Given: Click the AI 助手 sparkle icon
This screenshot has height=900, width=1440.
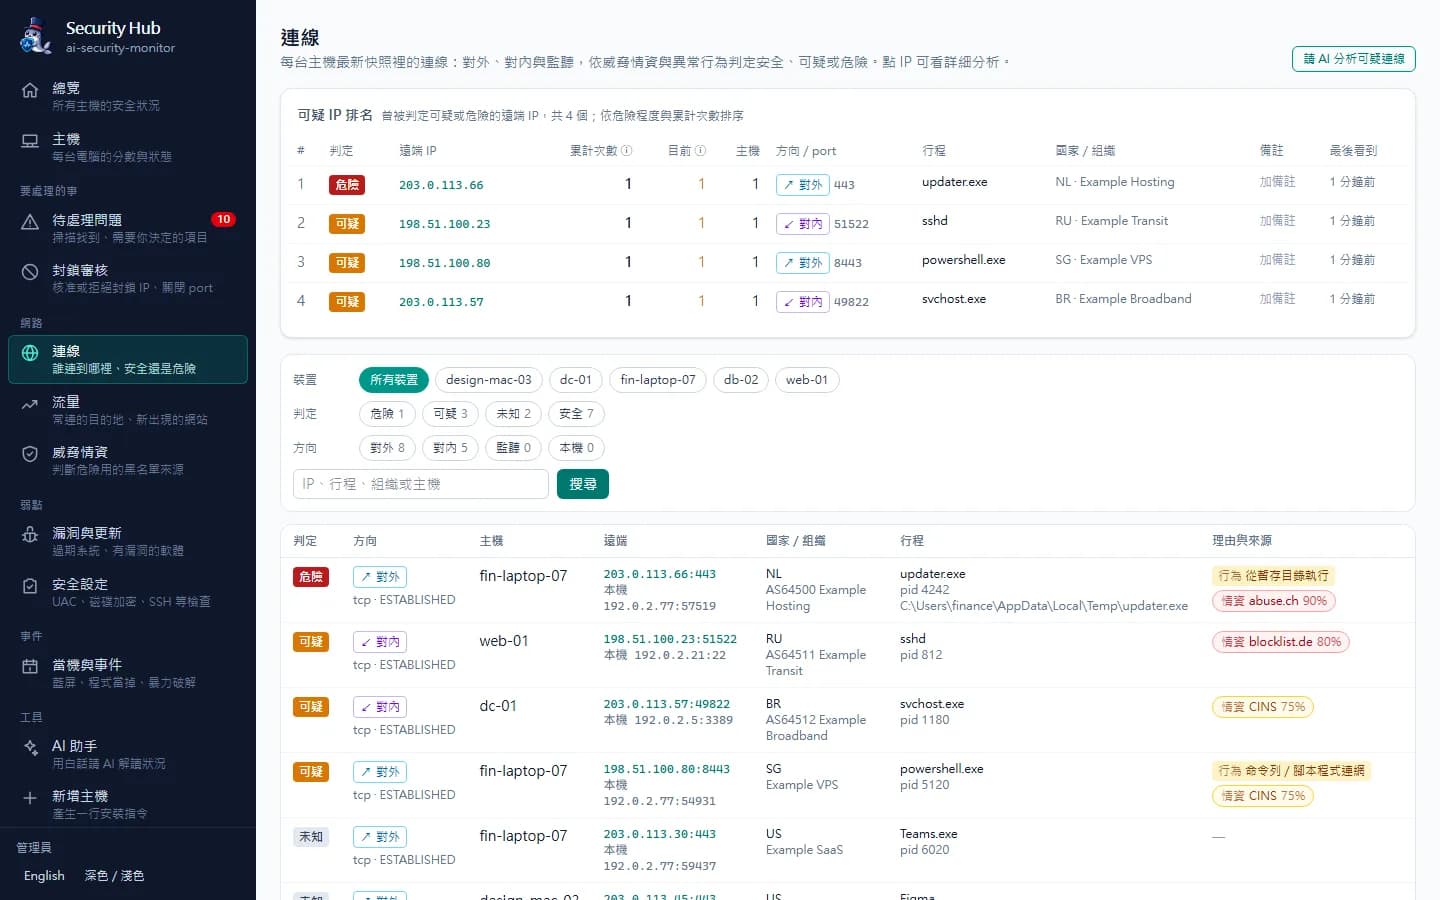Looking at the screenshot, I should (30, 748).
